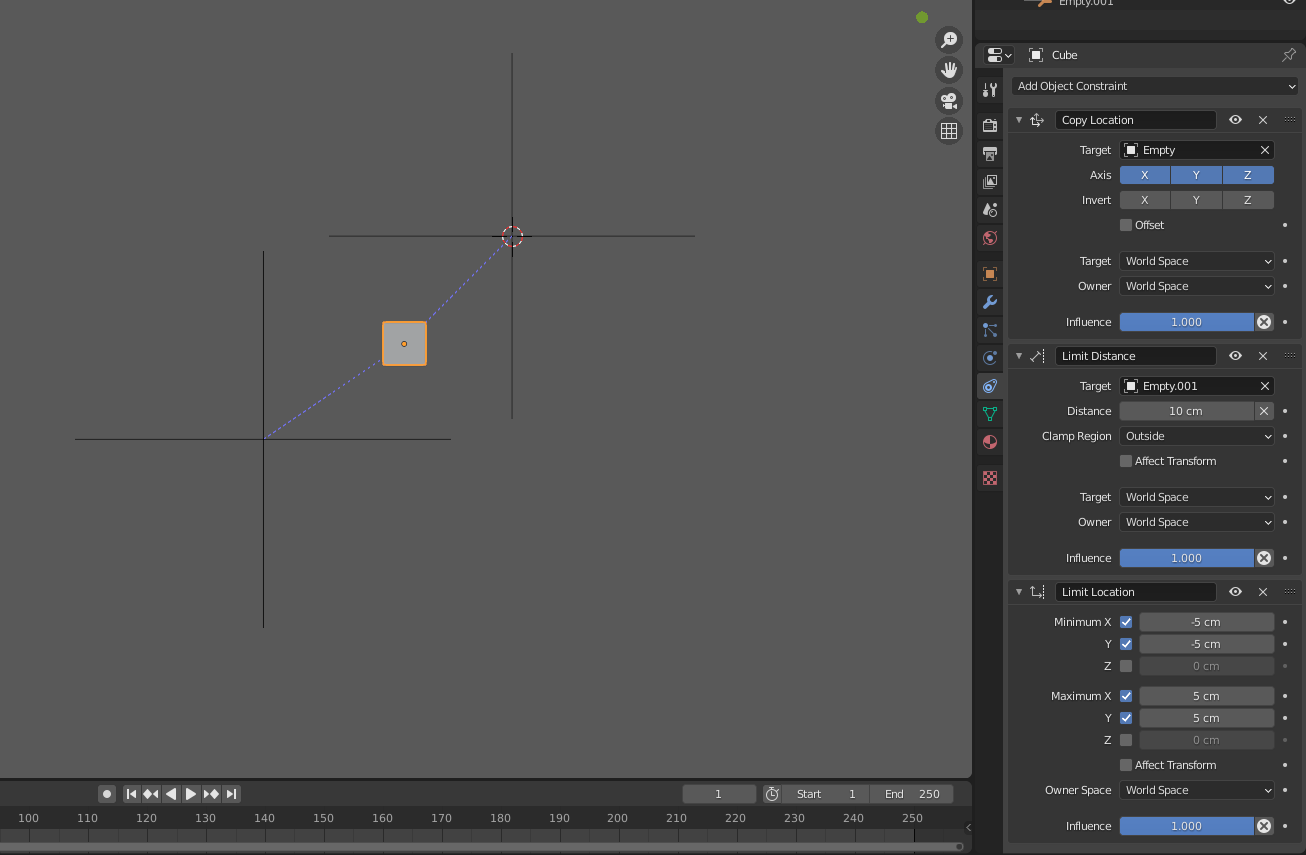
Task: Enable Affect Transform in Limit Location
Action: click(1126, 765)
